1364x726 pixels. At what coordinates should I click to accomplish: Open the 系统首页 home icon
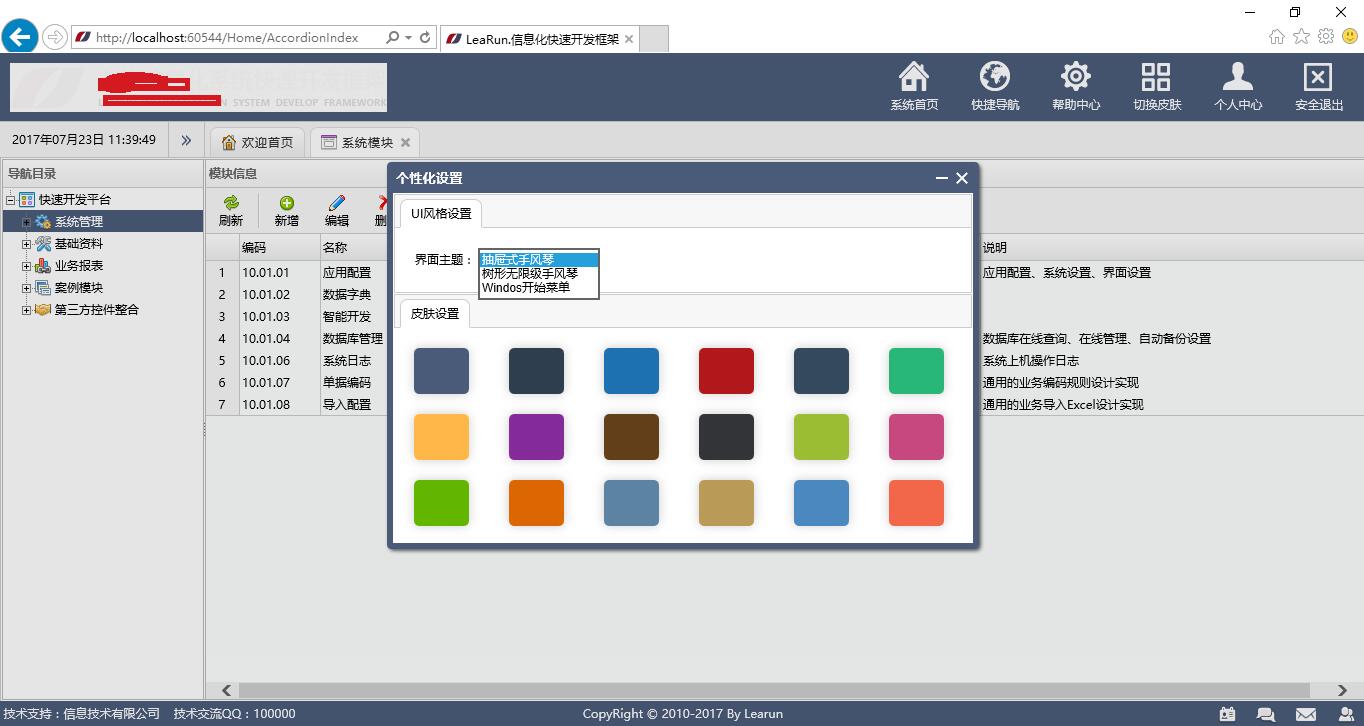[914, 78]
